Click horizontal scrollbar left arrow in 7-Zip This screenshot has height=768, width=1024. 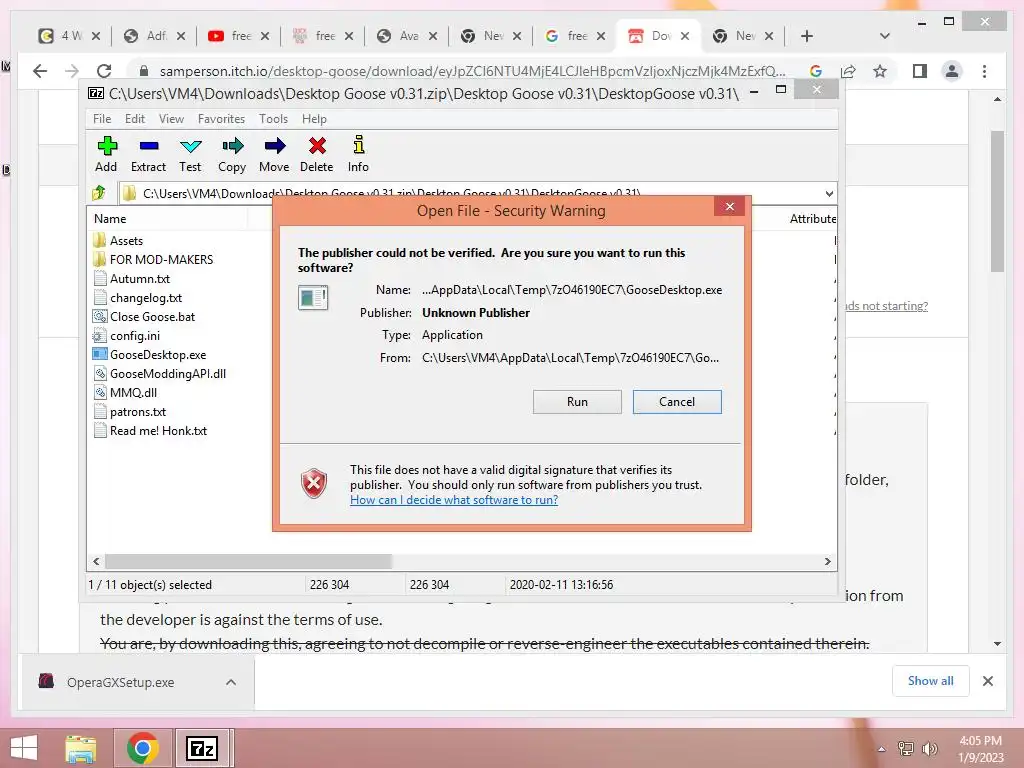(96, 561)
